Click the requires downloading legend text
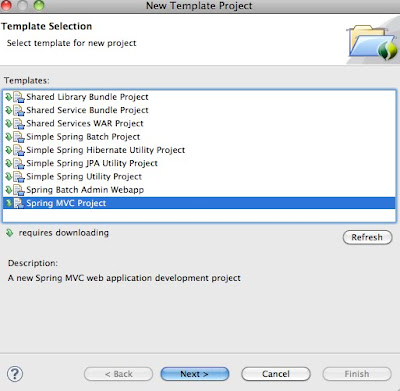This screenshot has width=400, height=391. [x=64, y=233]
